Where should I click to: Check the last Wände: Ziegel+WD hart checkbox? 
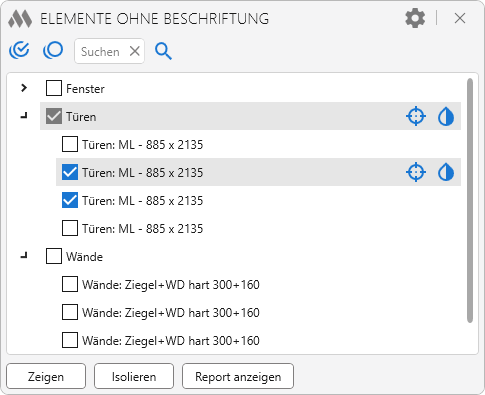tap(70, 340)
